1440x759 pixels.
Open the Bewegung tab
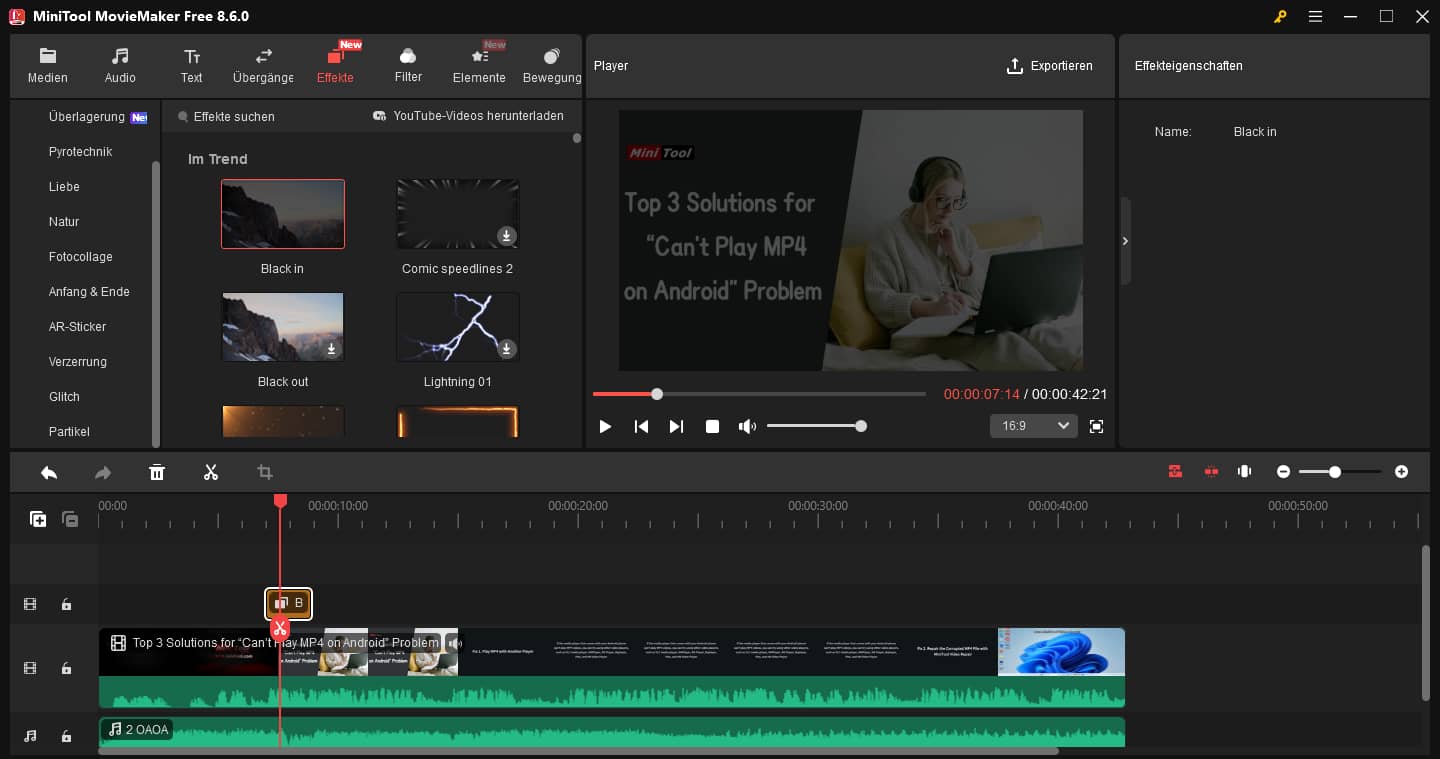551,66
